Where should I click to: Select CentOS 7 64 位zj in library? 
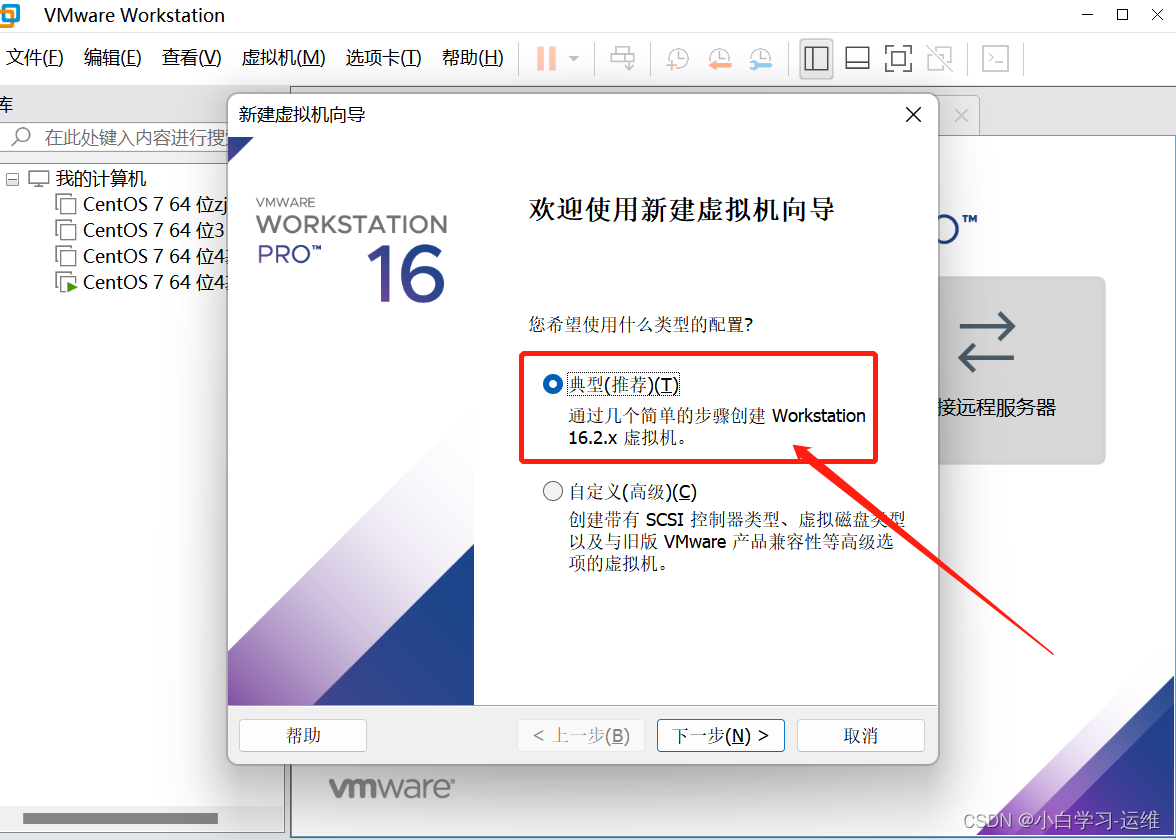pyautogui.click(x=154, y=204)
